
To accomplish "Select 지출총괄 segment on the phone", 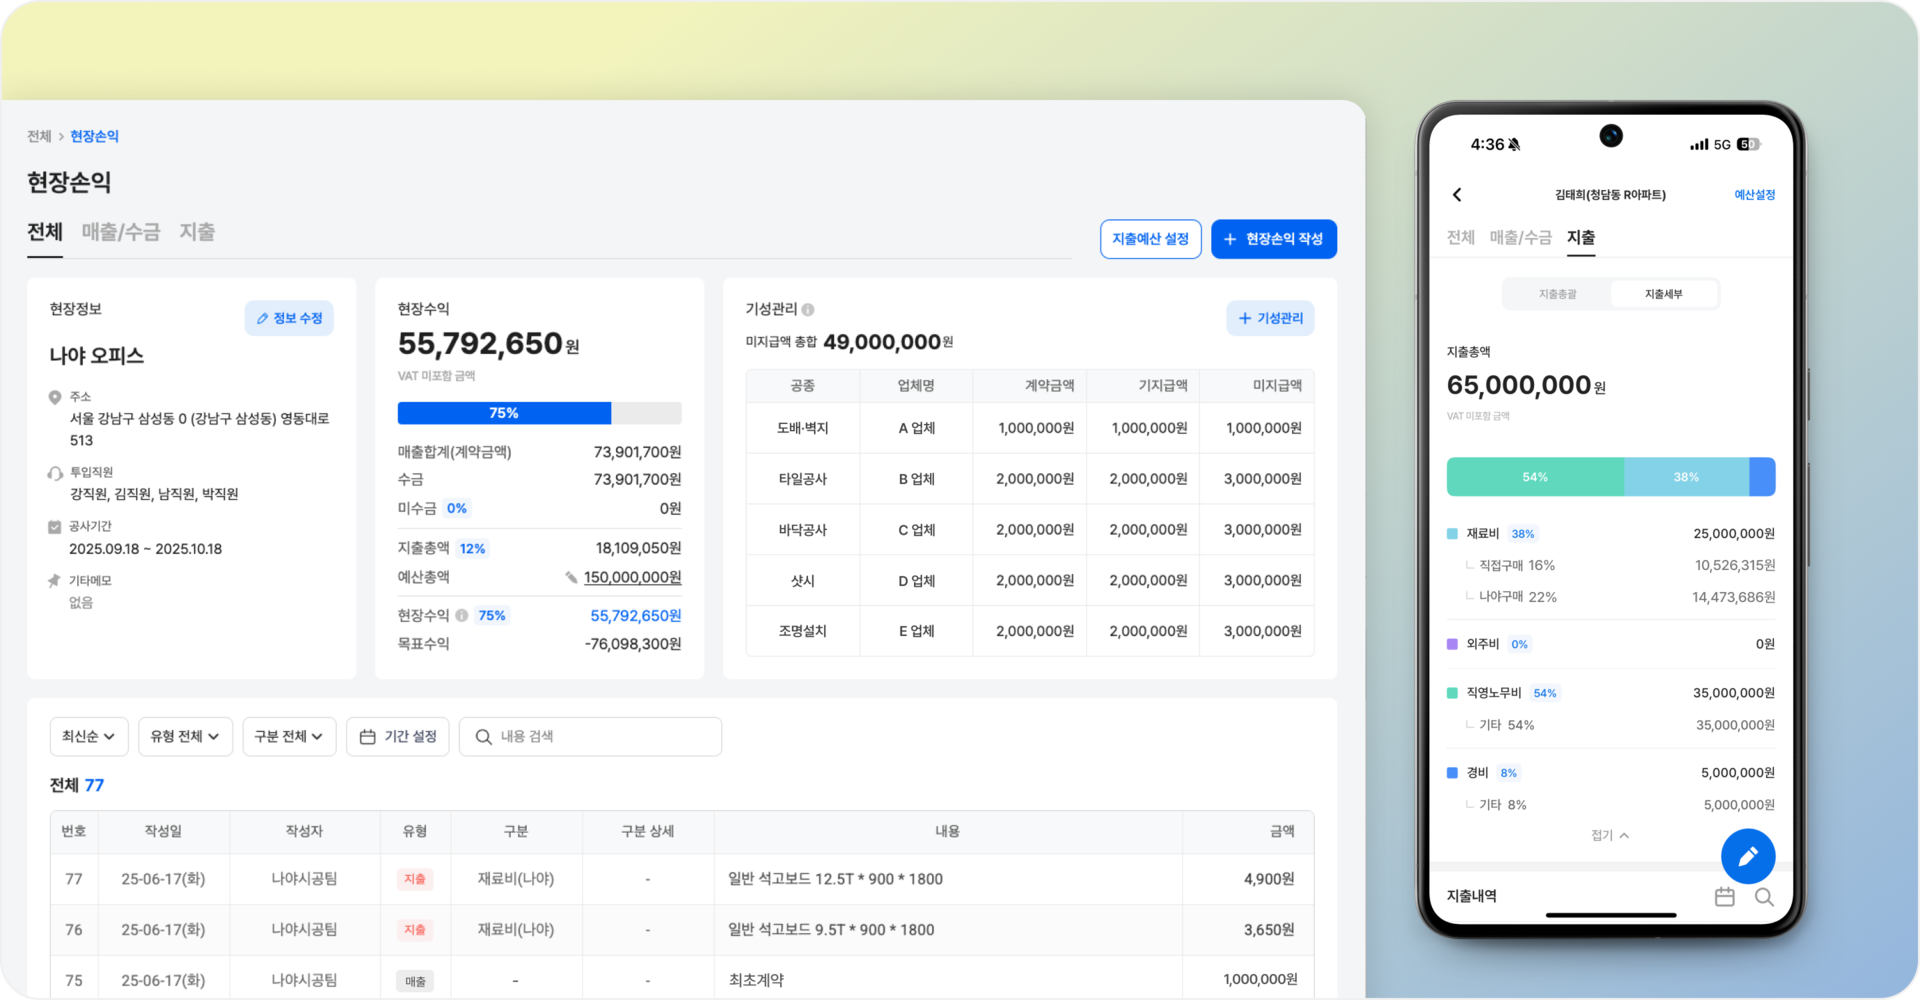I will point(1557,294).
